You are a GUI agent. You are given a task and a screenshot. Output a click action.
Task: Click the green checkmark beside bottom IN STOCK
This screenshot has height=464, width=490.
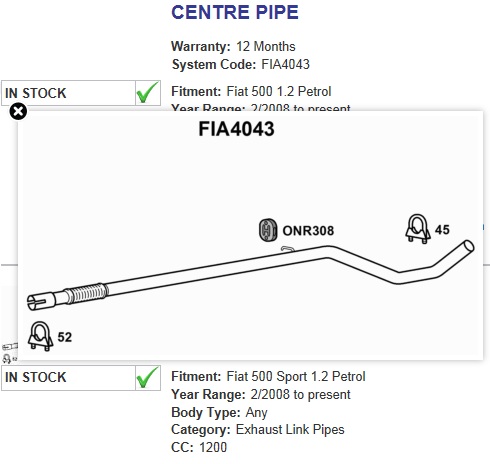point(147,377)
